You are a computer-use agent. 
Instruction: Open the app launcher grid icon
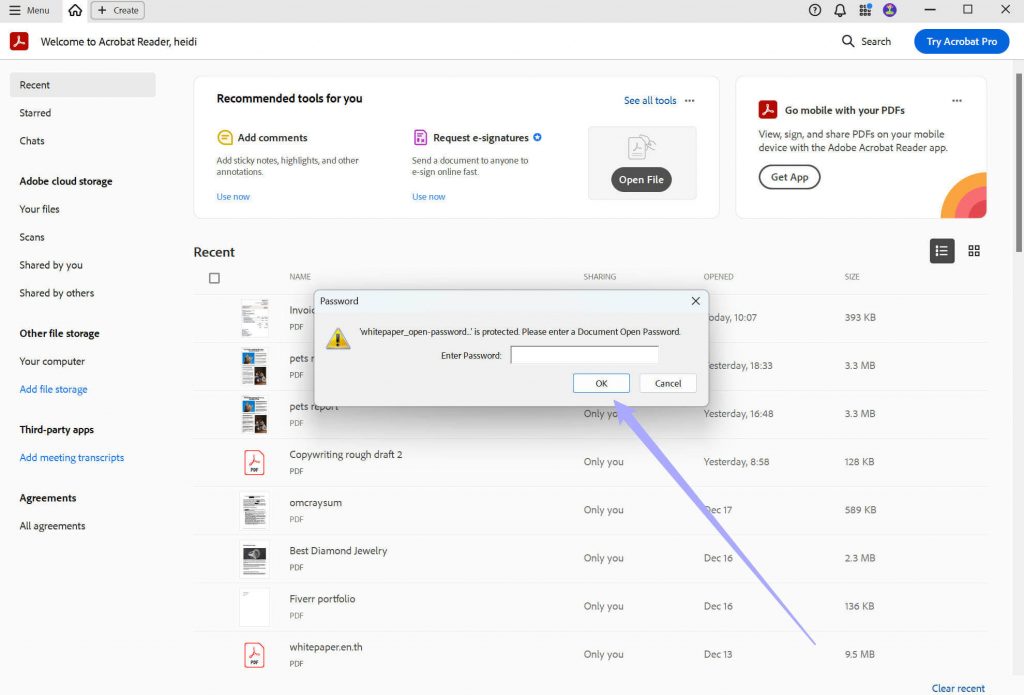click(864, 10)
